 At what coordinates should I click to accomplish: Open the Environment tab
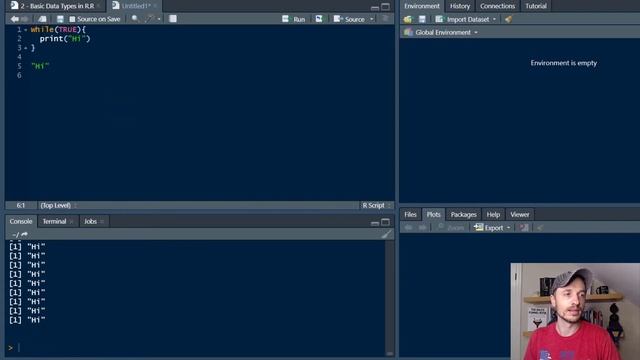[422, 6]
